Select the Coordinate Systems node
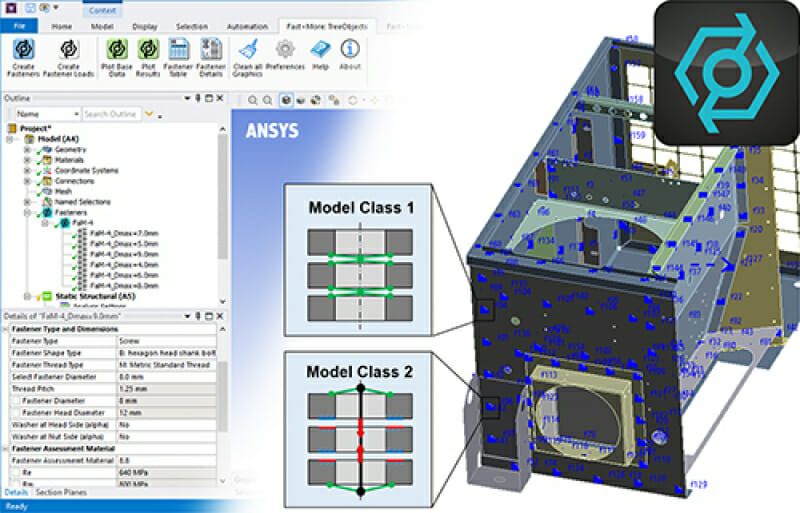 87,170
